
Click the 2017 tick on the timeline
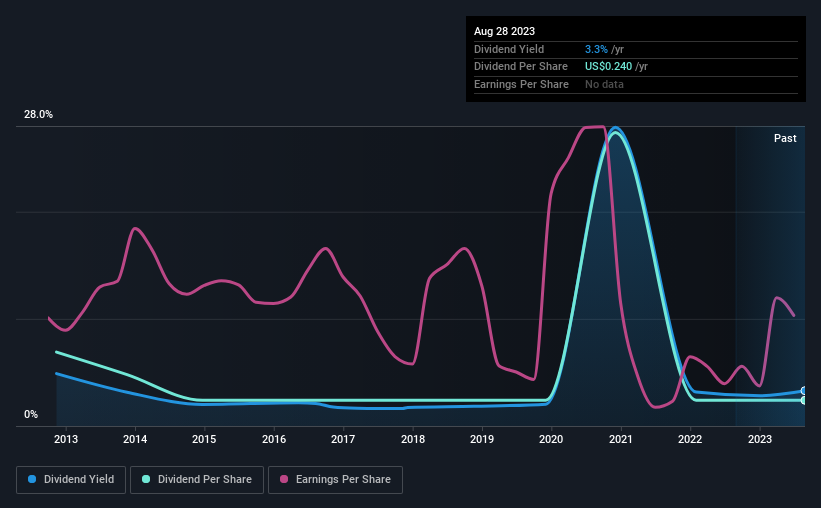[x=343, y=438]
